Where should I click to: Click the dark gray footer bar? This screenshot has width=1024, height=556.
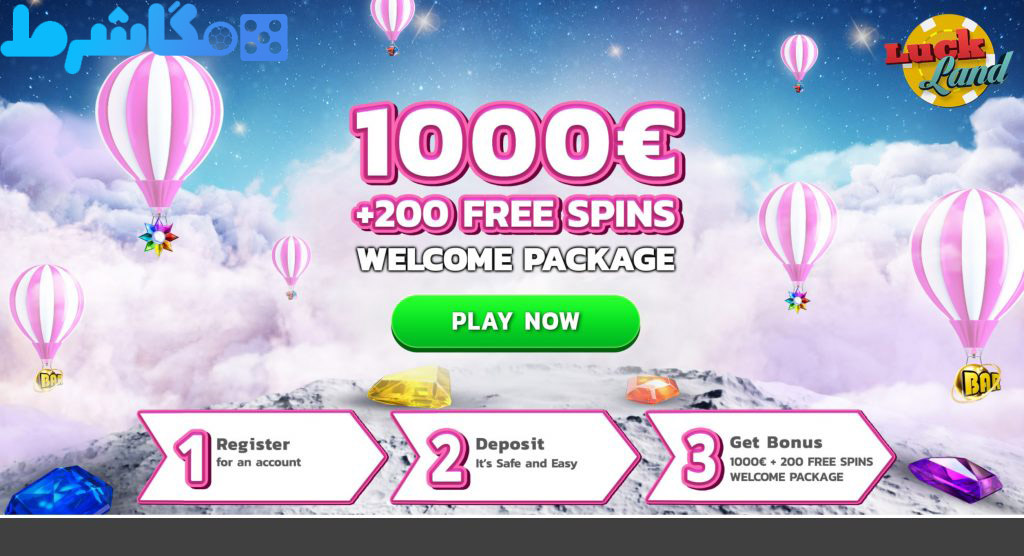[x=512, y=537]
